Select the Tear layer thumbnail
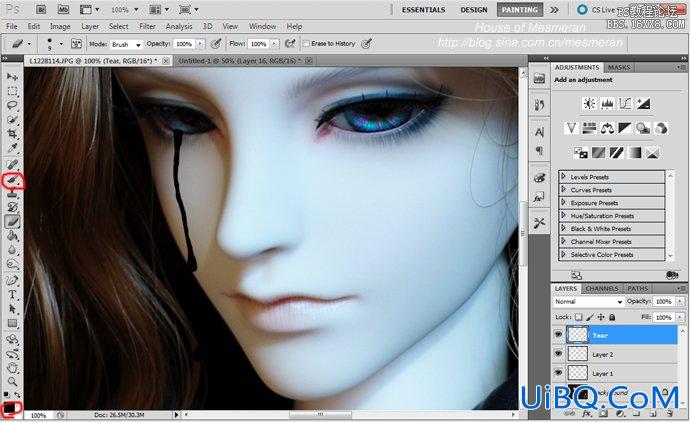The image size is (690, 422). 577,335
